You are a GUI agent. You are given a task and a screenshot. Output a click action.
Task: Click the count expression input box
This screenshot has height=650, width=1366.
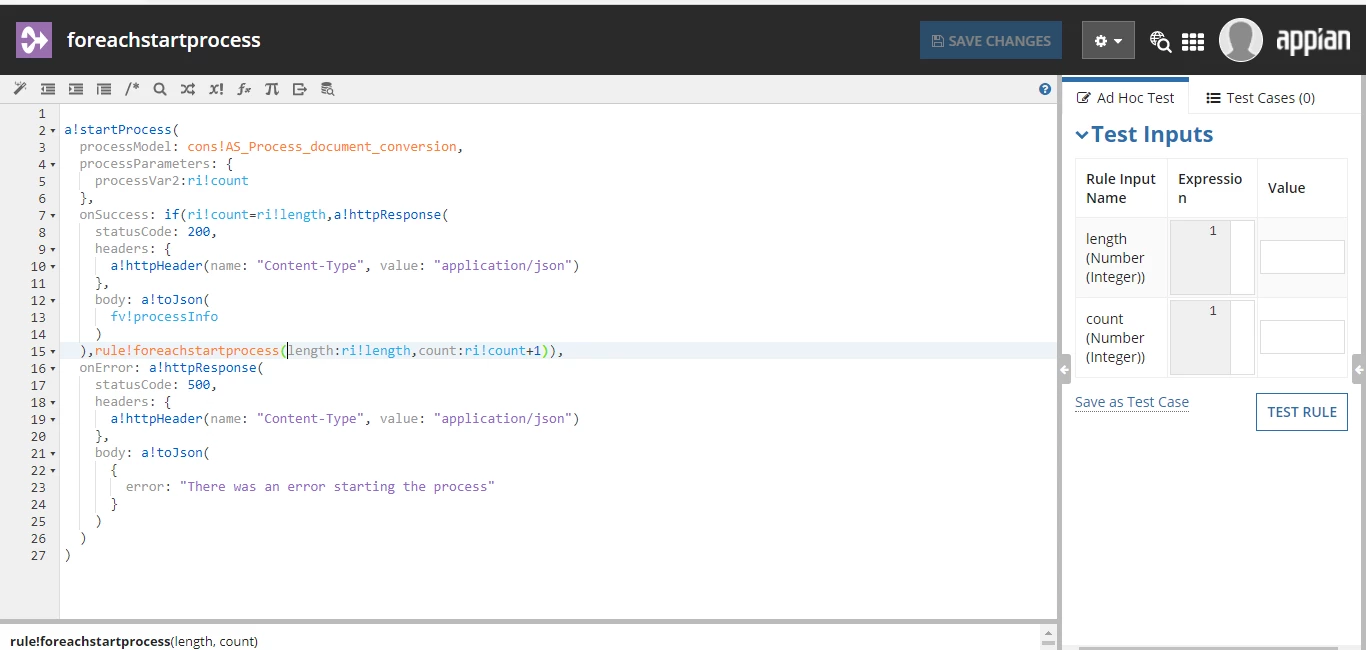(x=1212, y=337)
